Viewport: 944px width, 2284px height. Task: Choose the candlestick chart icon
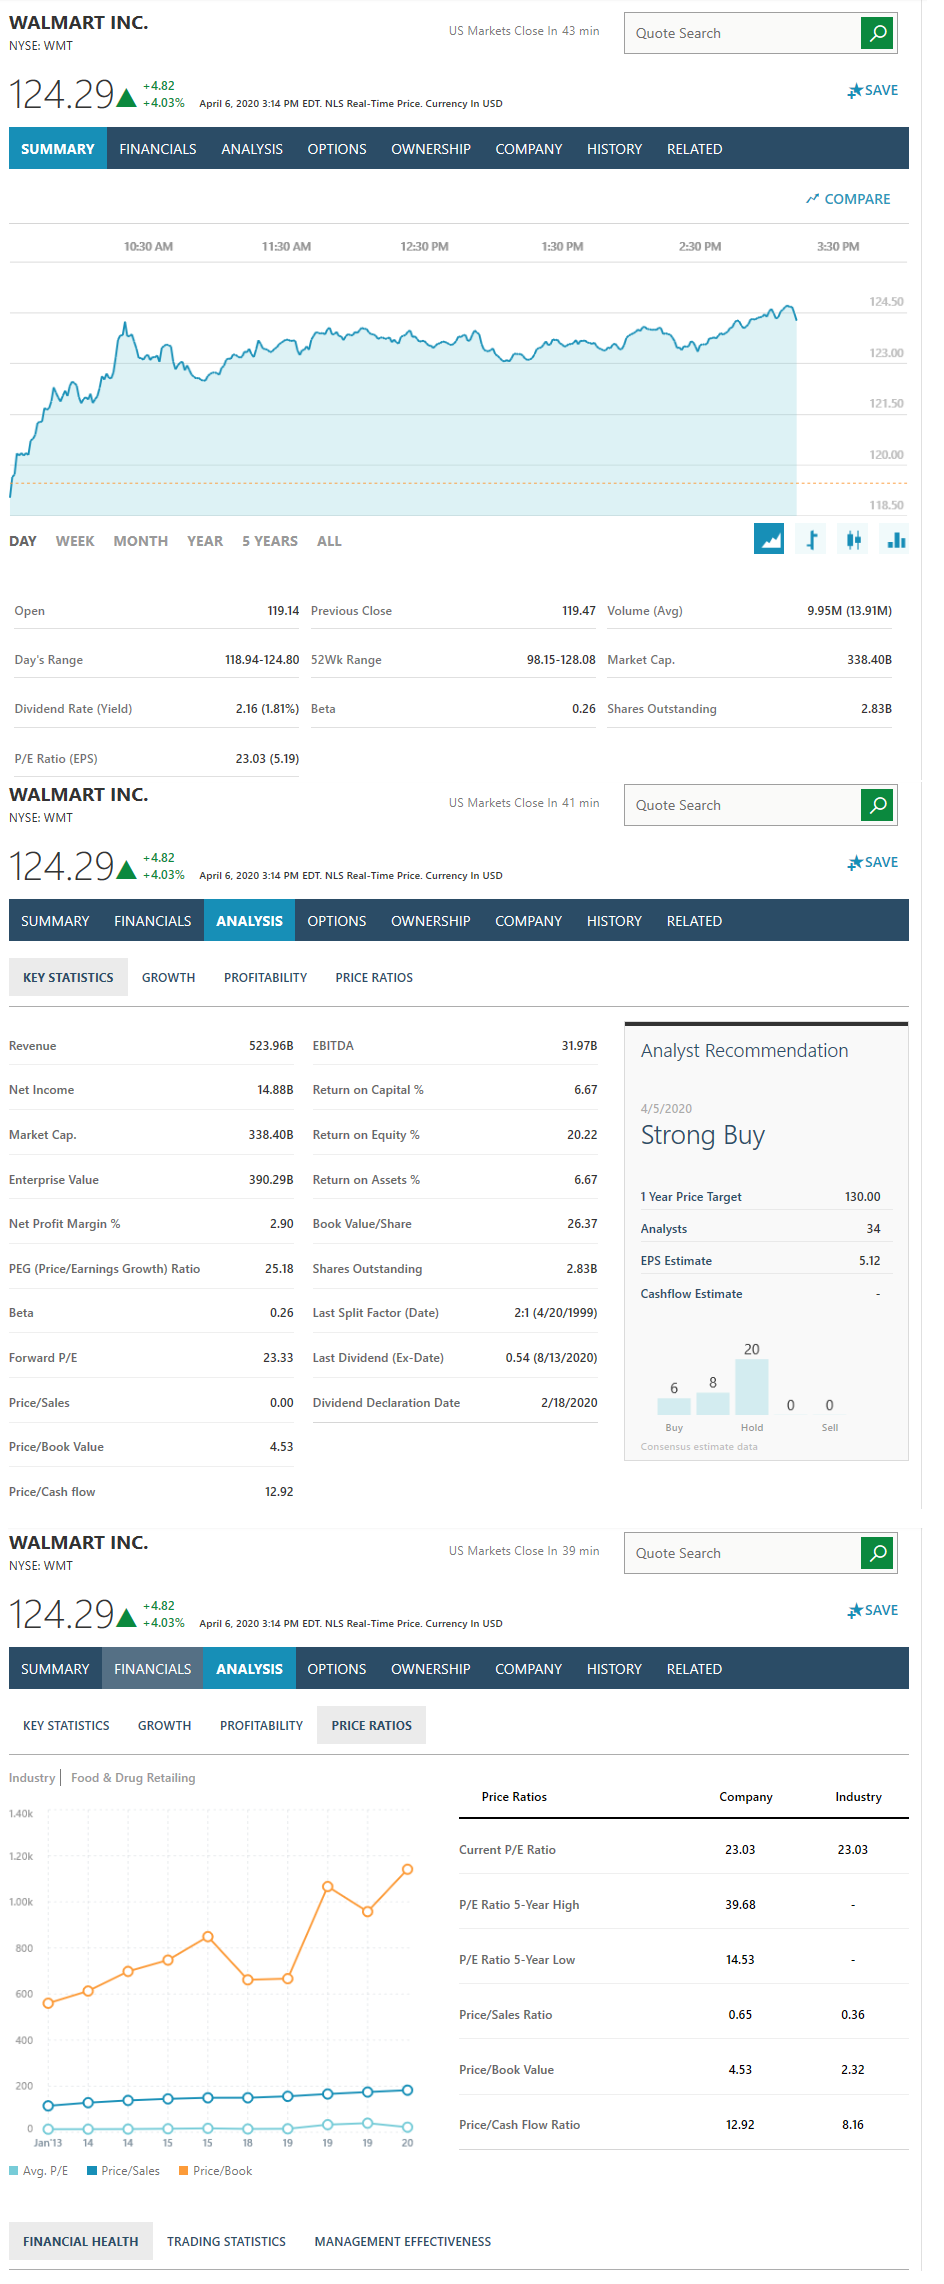[853, 539]
